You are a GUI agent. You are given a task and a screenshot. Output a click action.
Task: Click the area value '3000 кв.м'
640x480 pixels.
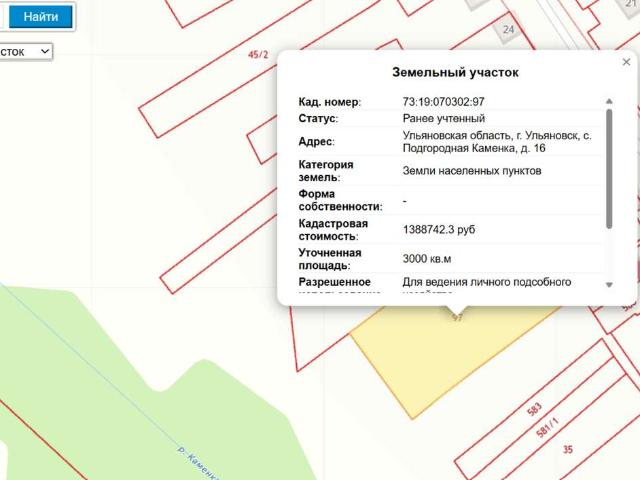[x=427, y=259]
